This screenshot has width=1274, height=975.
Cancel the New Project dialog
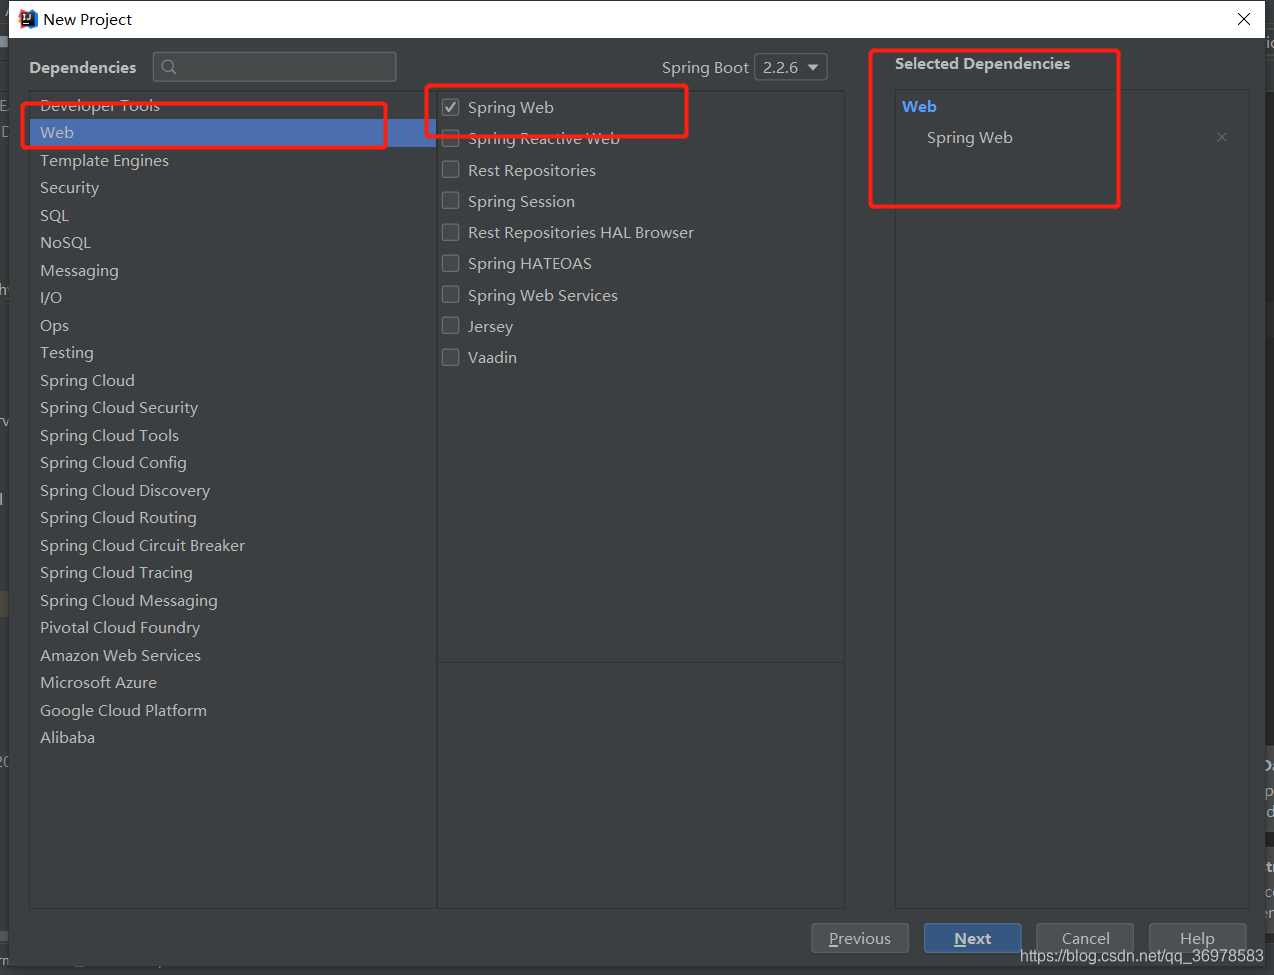1085,938
